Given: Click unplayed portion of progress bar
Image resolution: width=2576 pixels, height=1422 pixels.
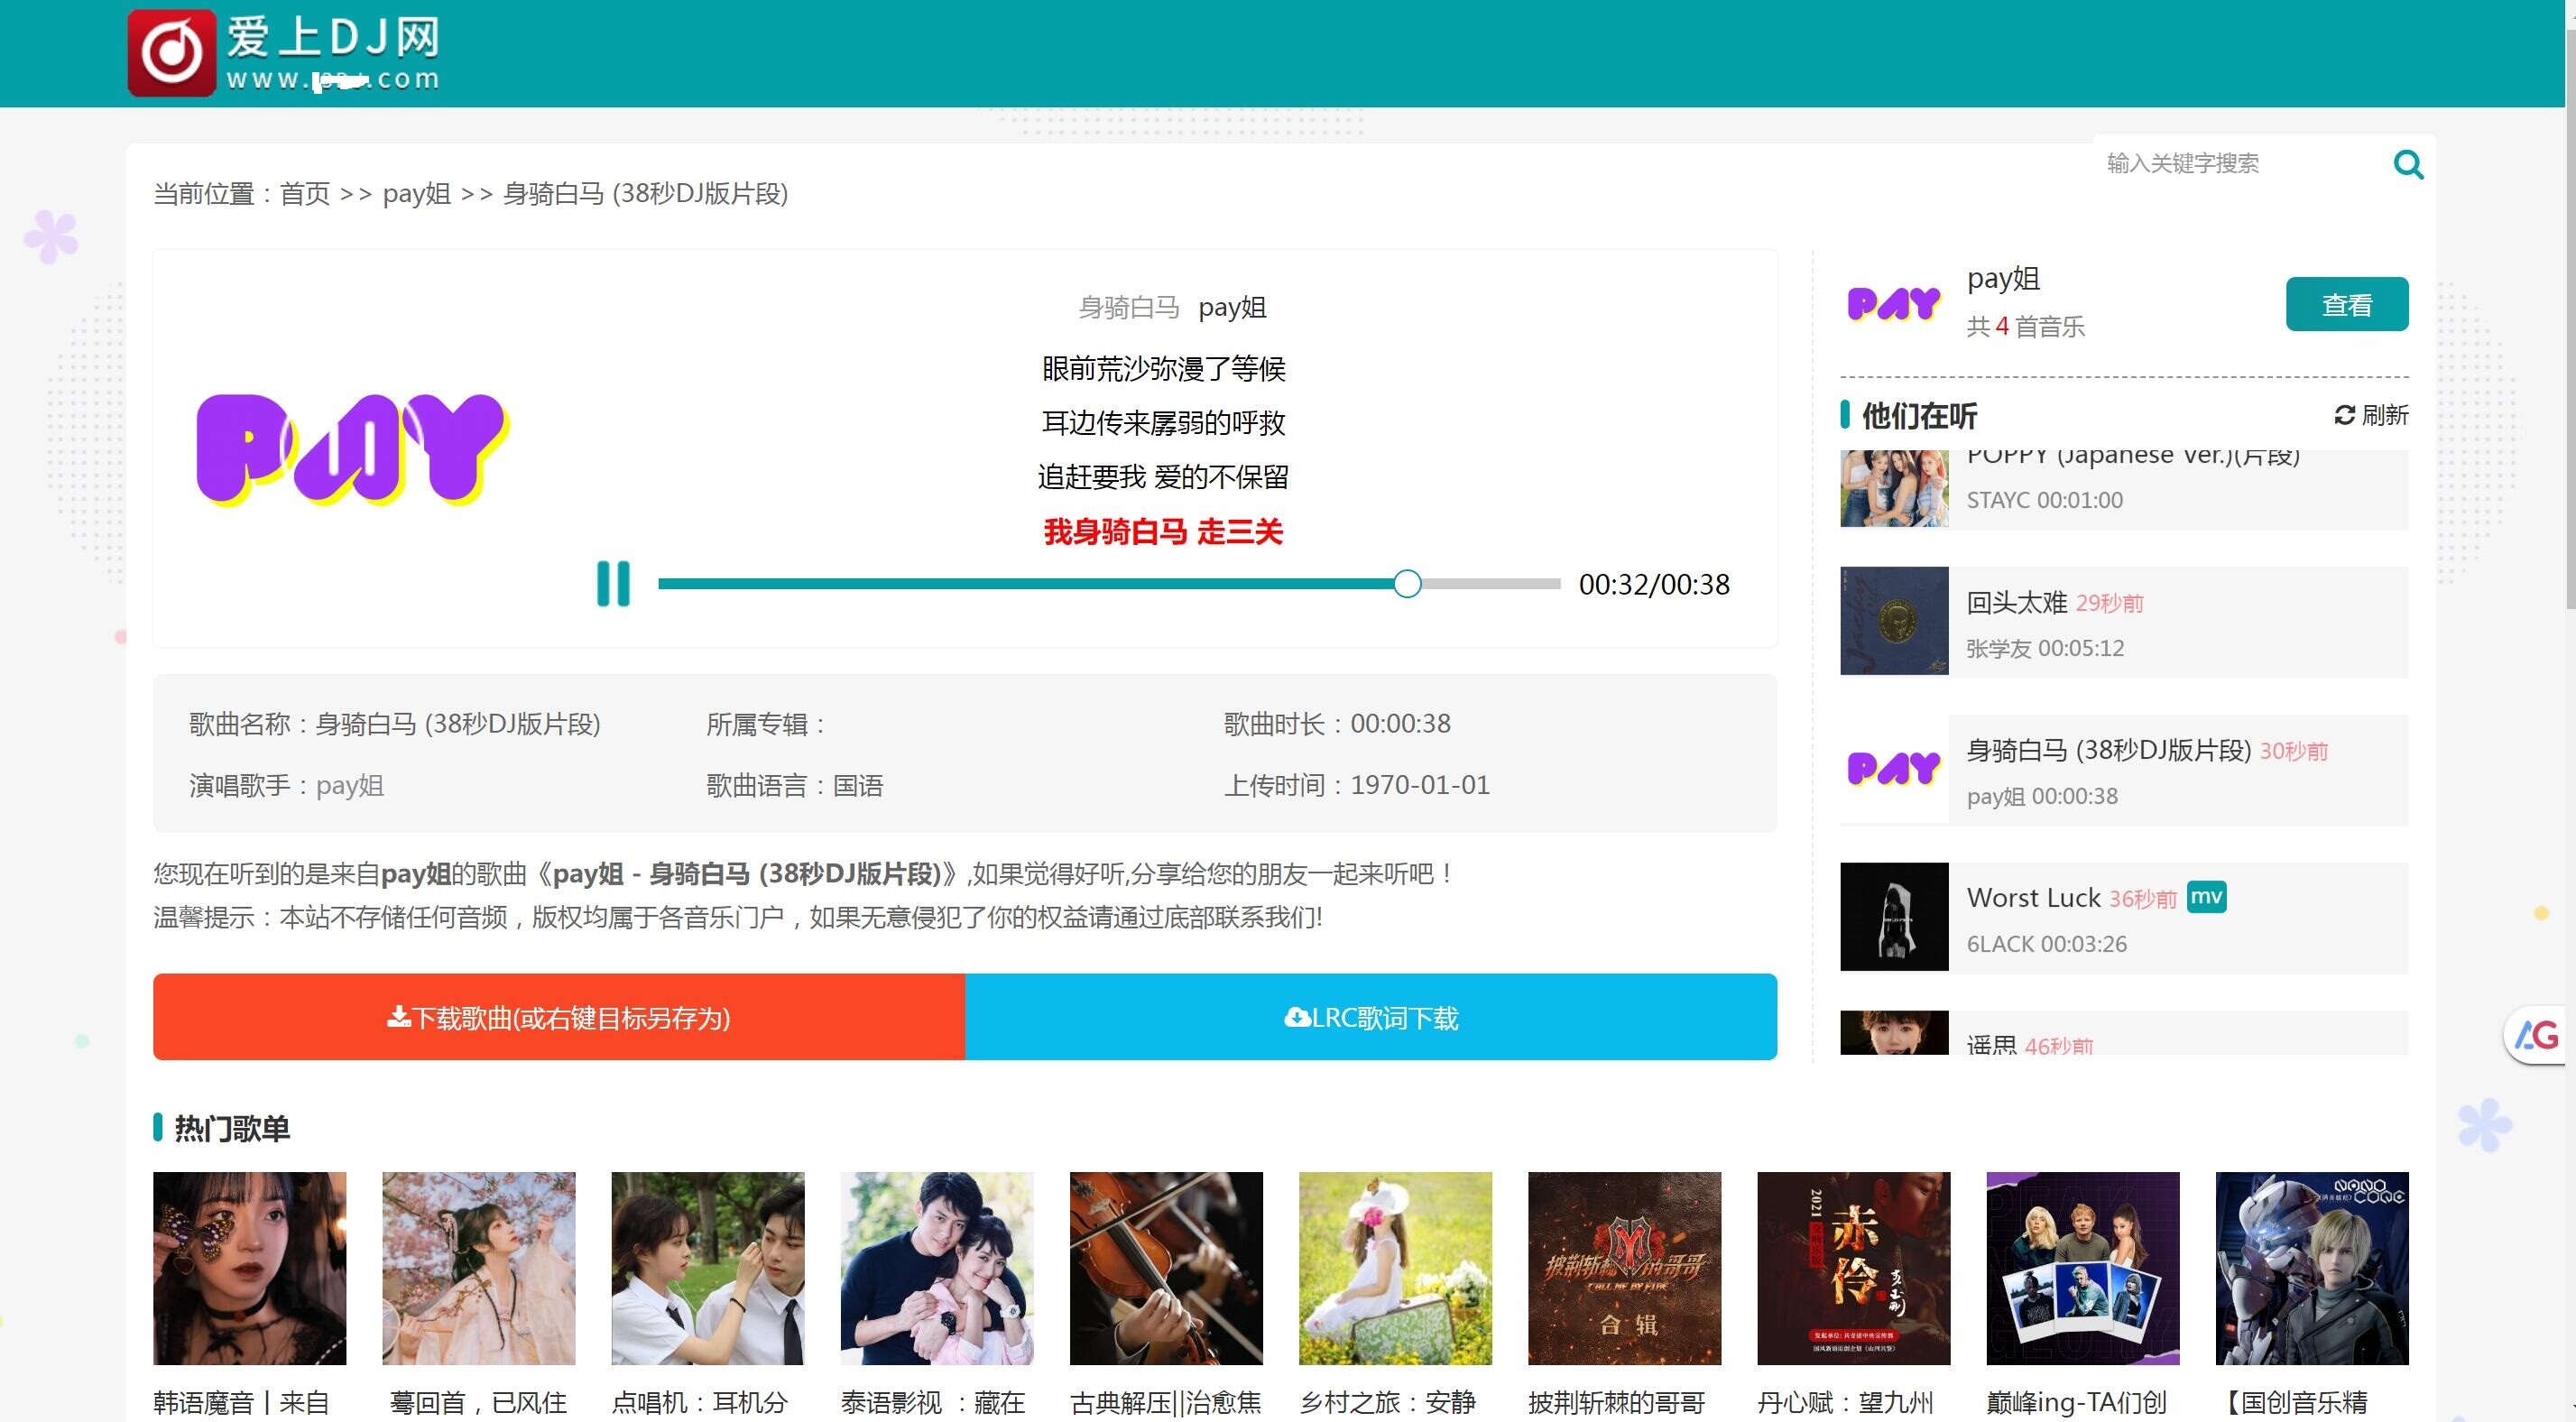Looking at the screenshot, I should point(1491,584).
